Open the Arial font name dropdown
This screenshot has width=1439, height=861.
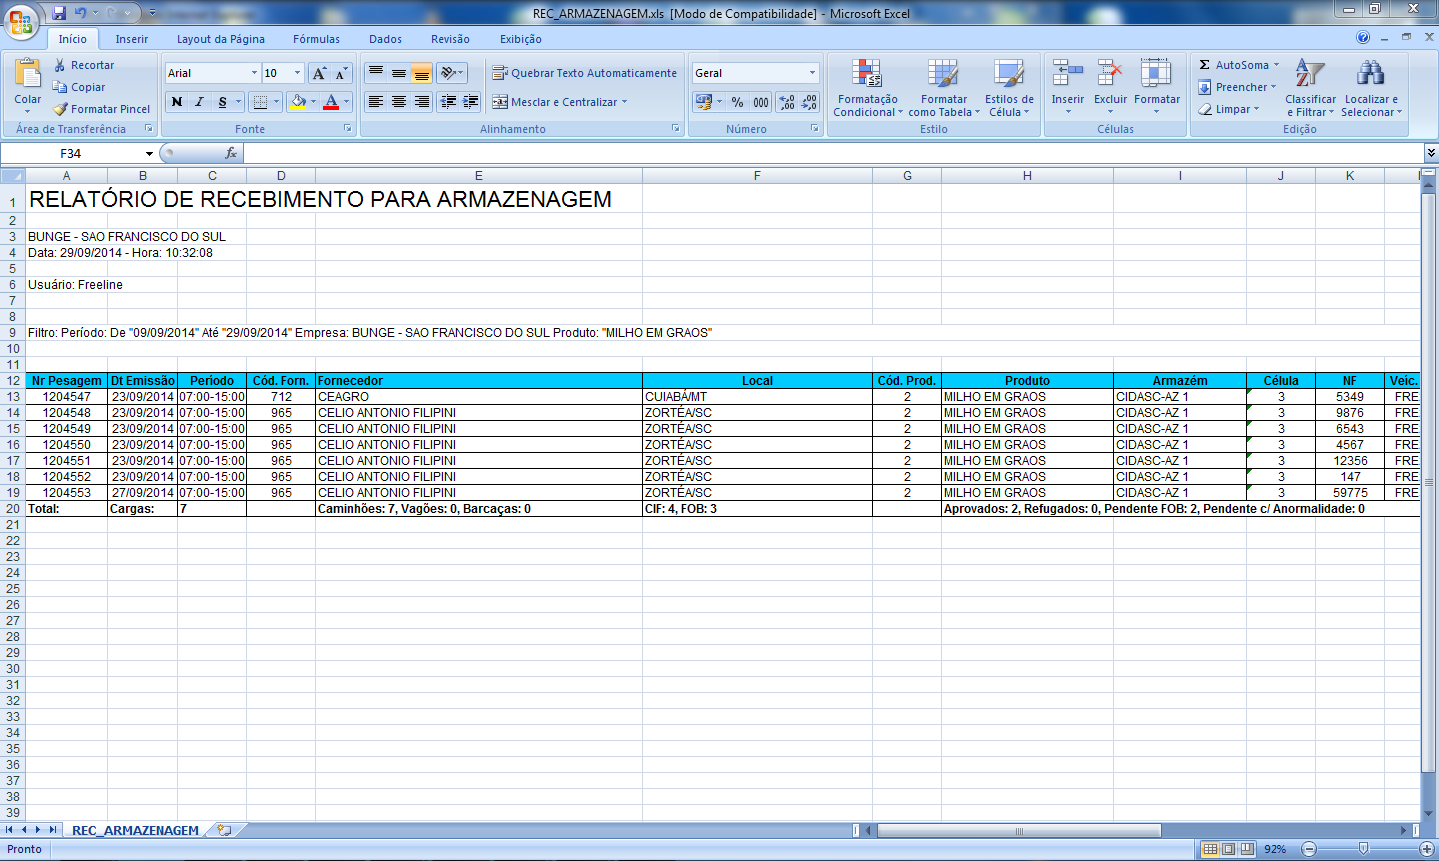click(254, 73)
